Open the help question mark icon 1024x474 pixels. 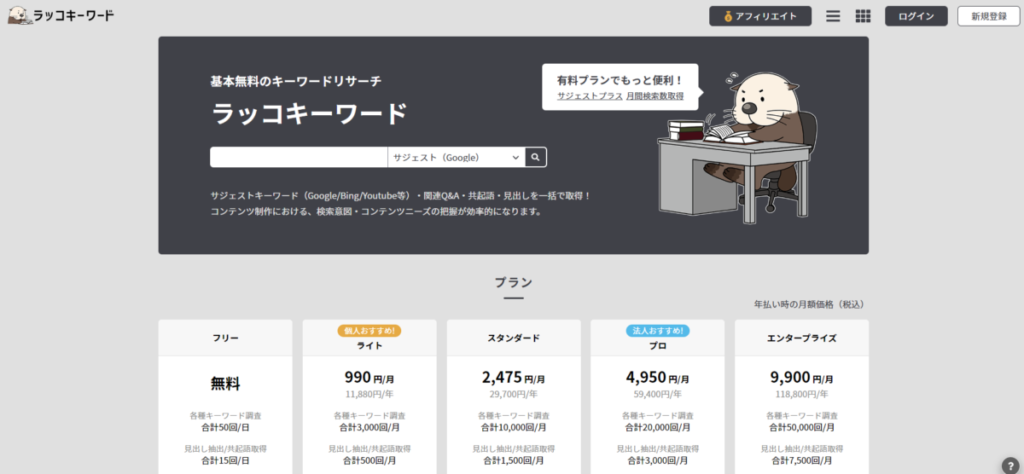click(1011, 464)
